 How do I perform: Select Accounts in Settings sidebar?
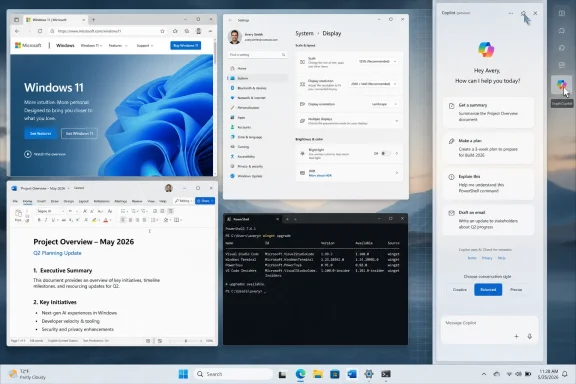pos(257,127)
